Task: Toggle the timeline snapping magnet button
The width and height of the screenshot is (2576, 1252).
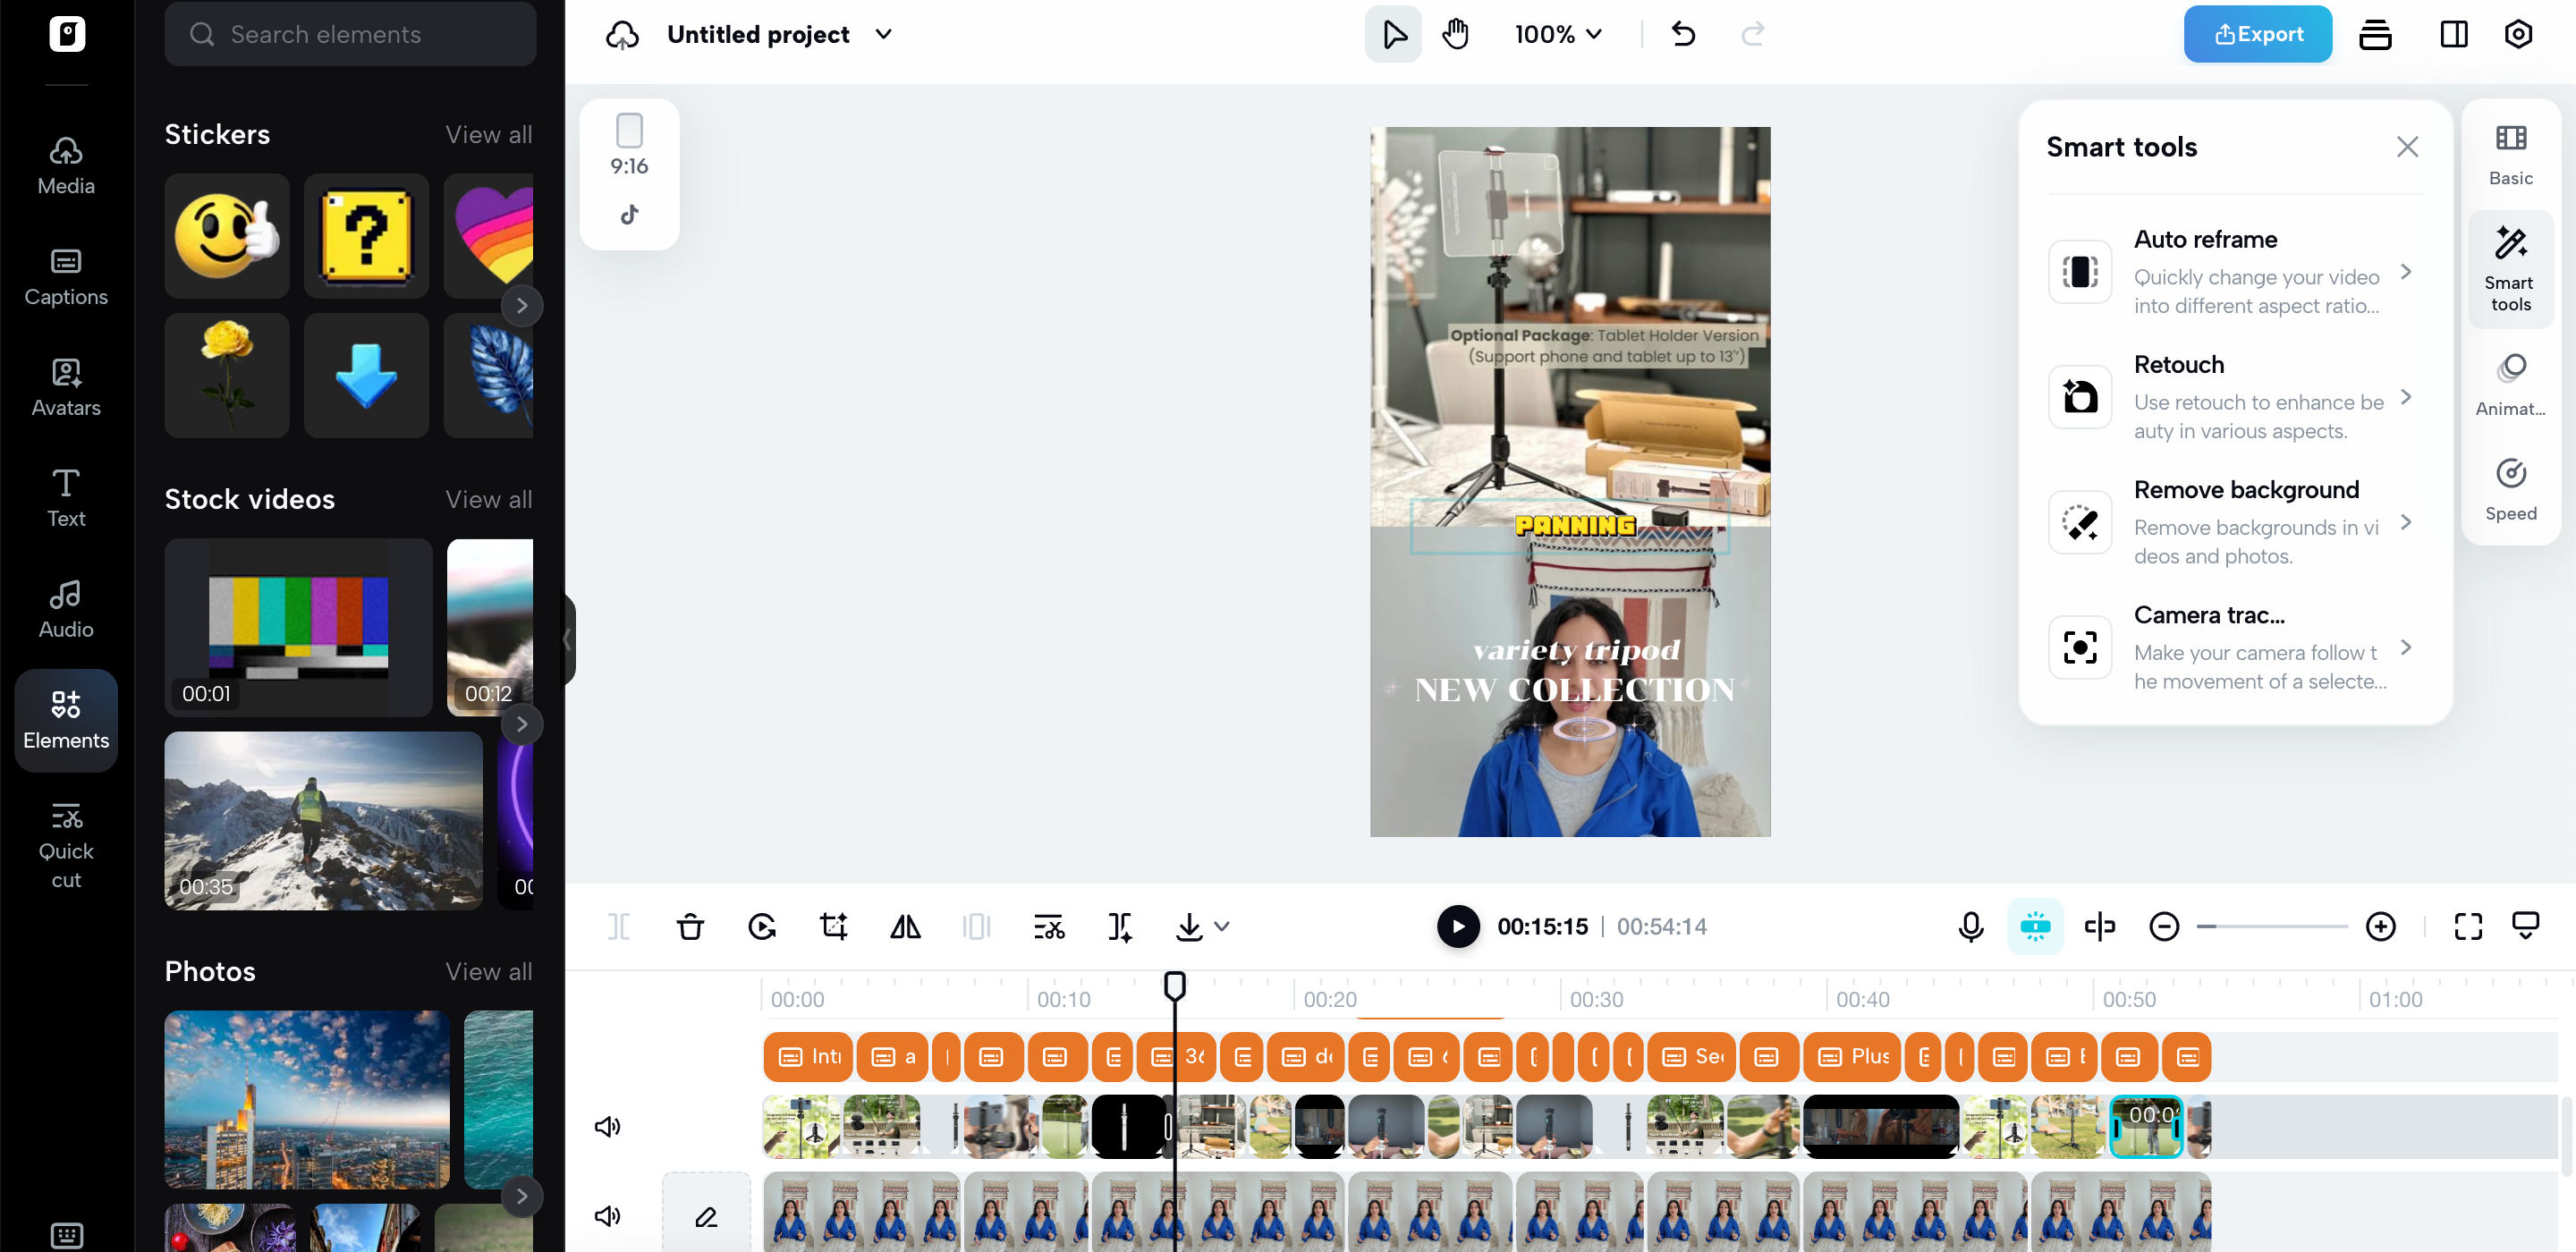Action: coord(2035,927)
